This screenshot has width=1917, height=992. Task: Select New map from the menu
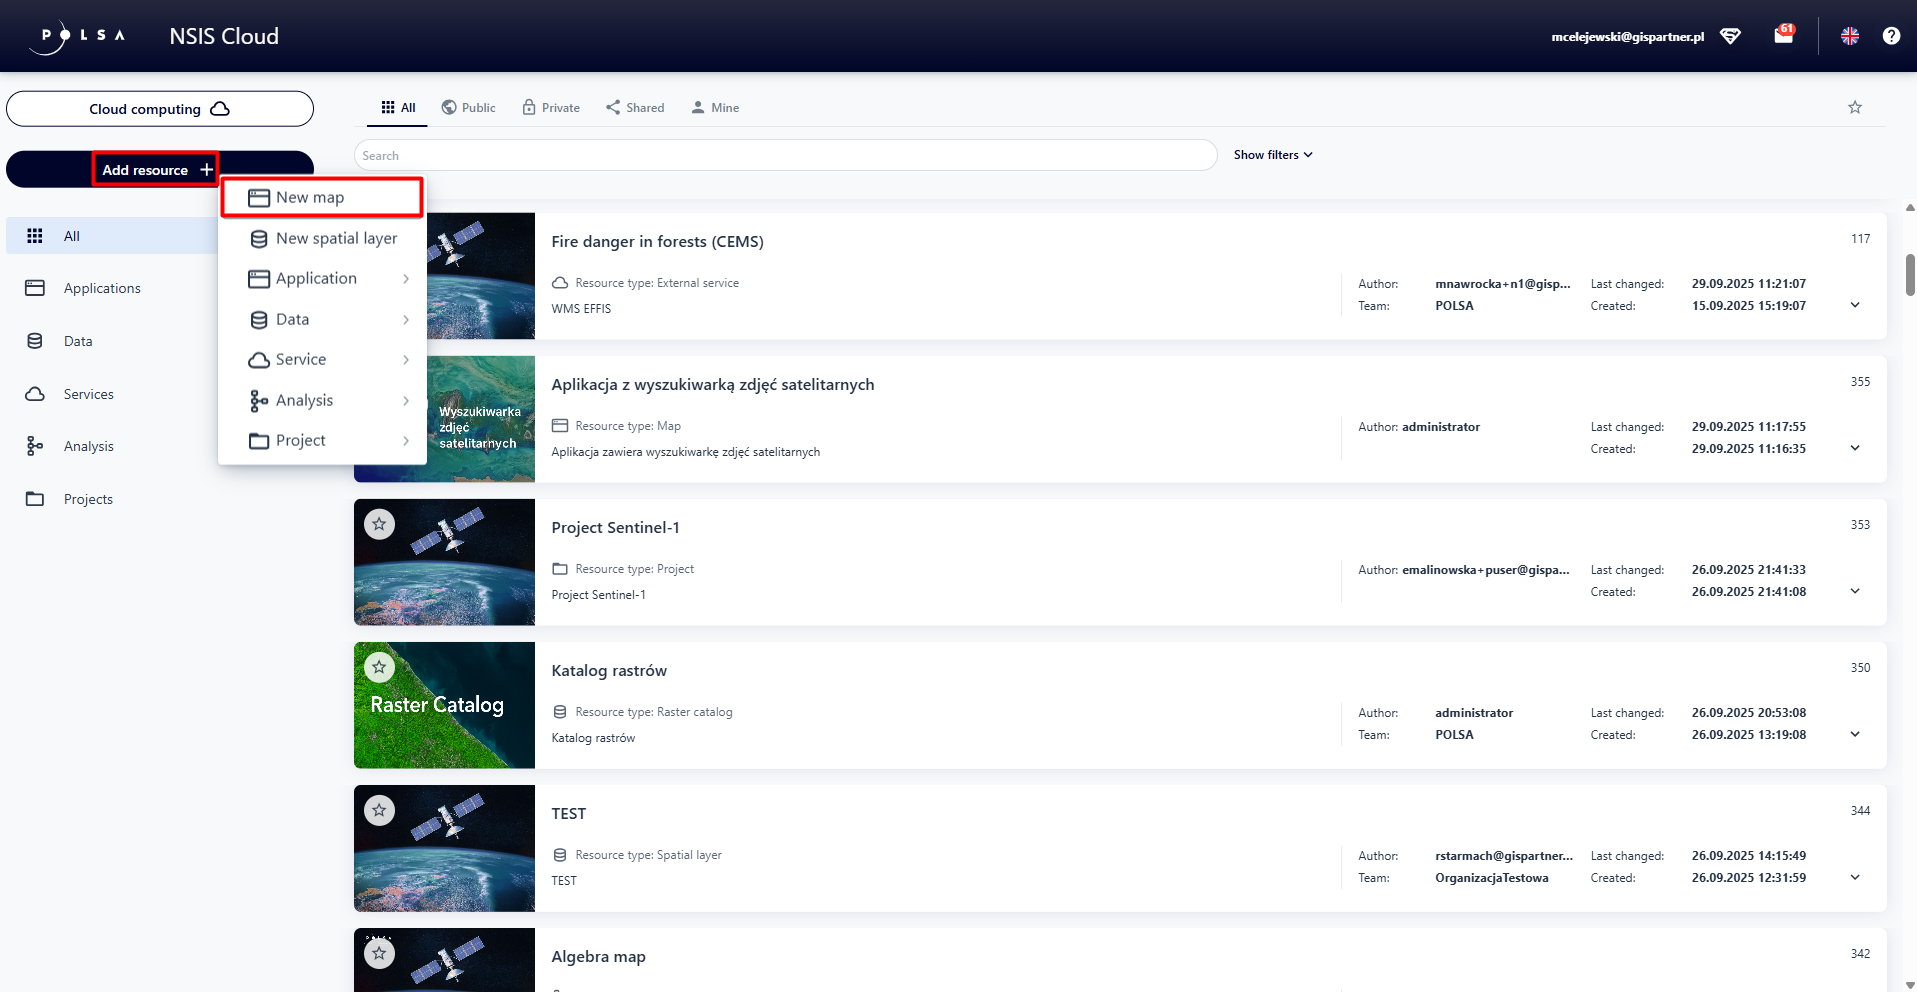[322, 198]
